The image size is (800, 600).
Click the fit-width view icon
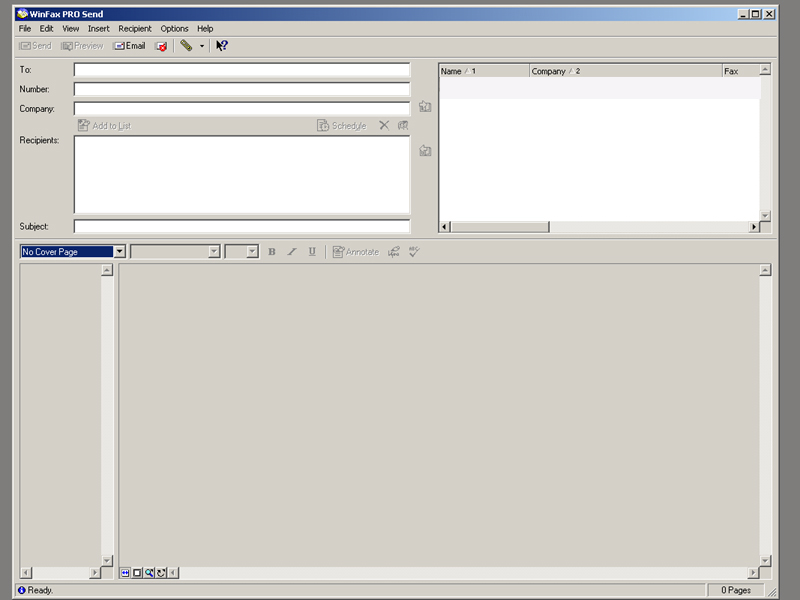tap(125, 573)
